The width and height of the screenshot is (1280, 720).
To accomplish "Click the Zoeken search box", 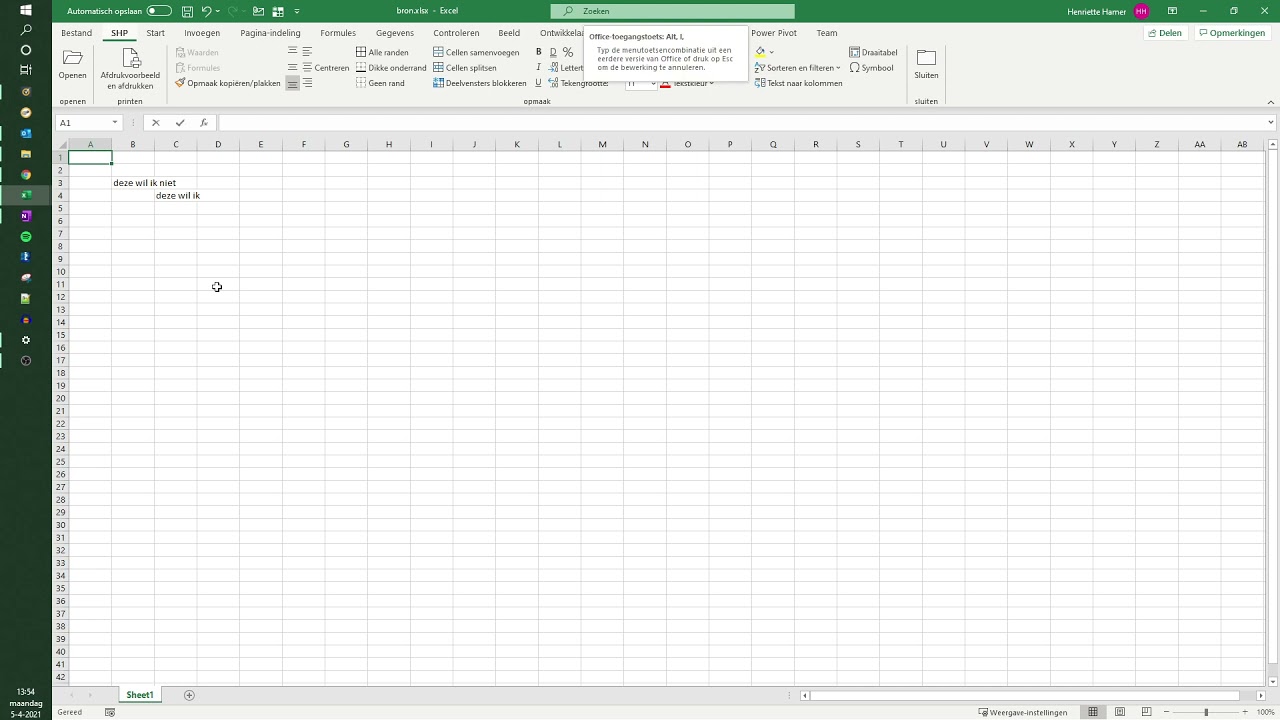I will (672, 11).
